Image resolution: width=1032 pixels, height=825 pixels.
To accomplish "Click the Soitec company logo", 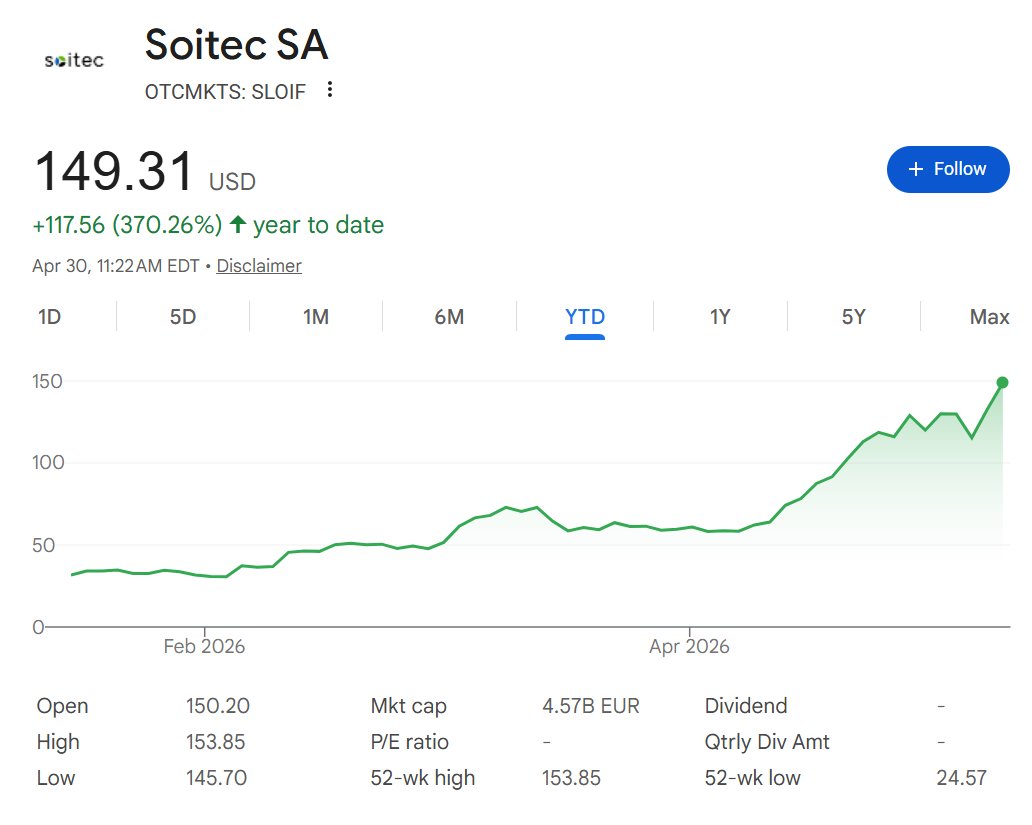I will [74, 61].
